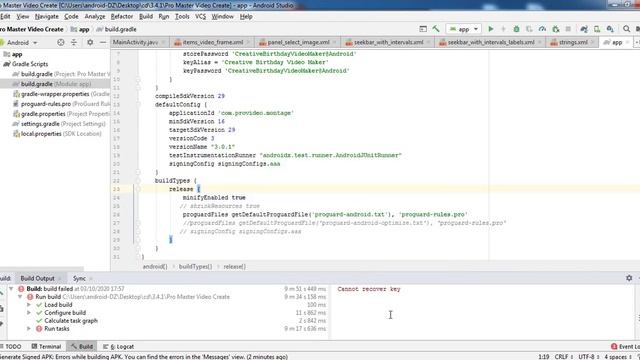
Task: Click the Run with Coverage icon
Action: coord(529,29)
